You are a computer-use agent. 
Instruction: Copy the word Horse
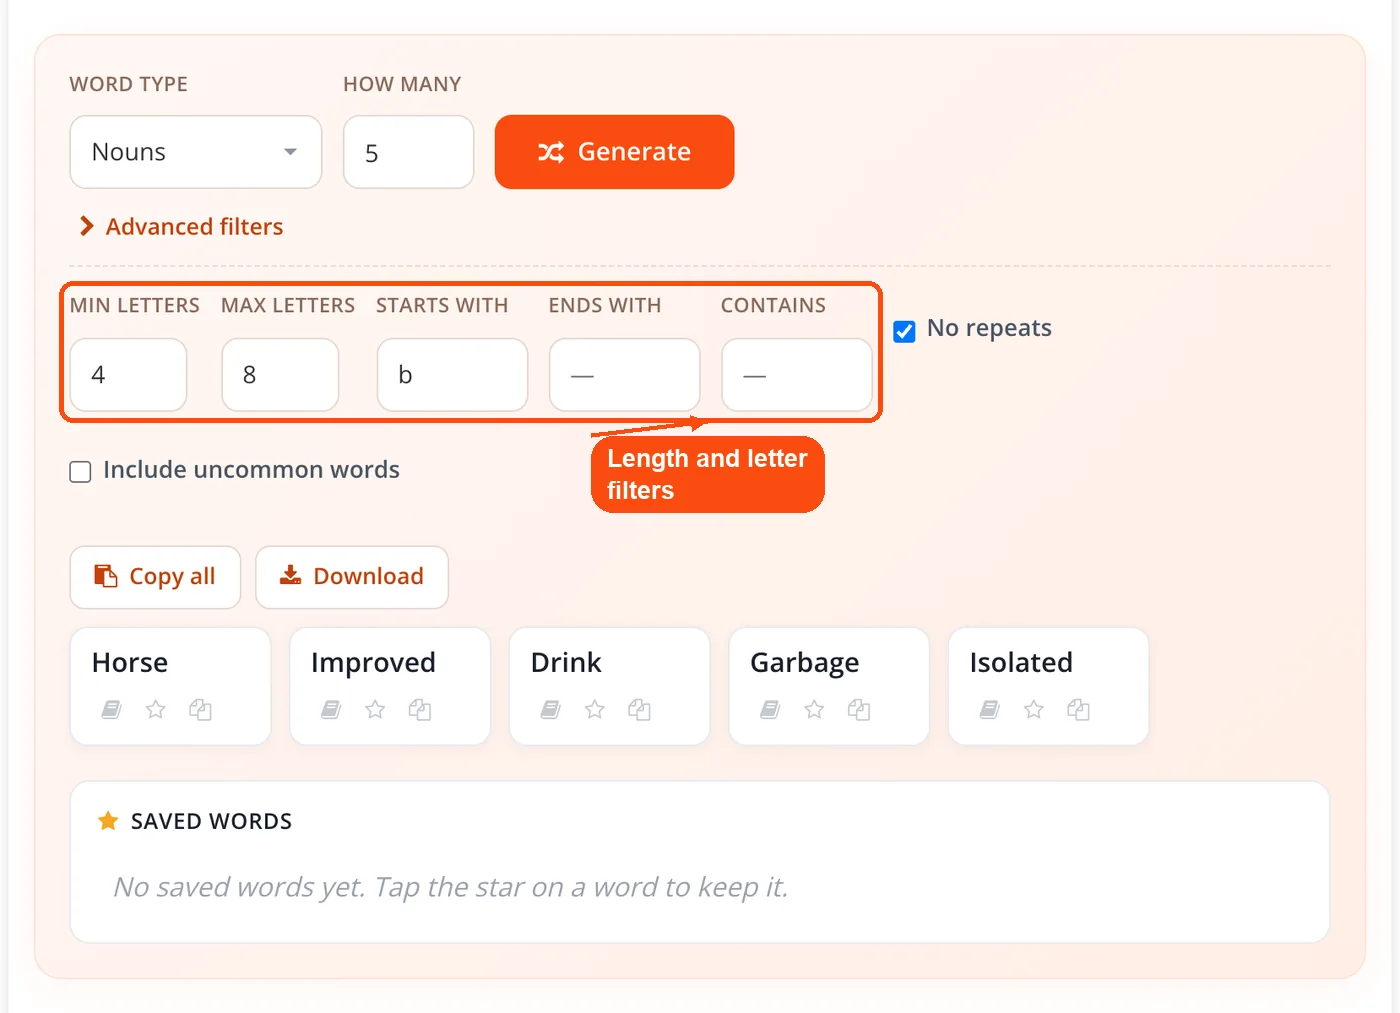coord(200,709)
